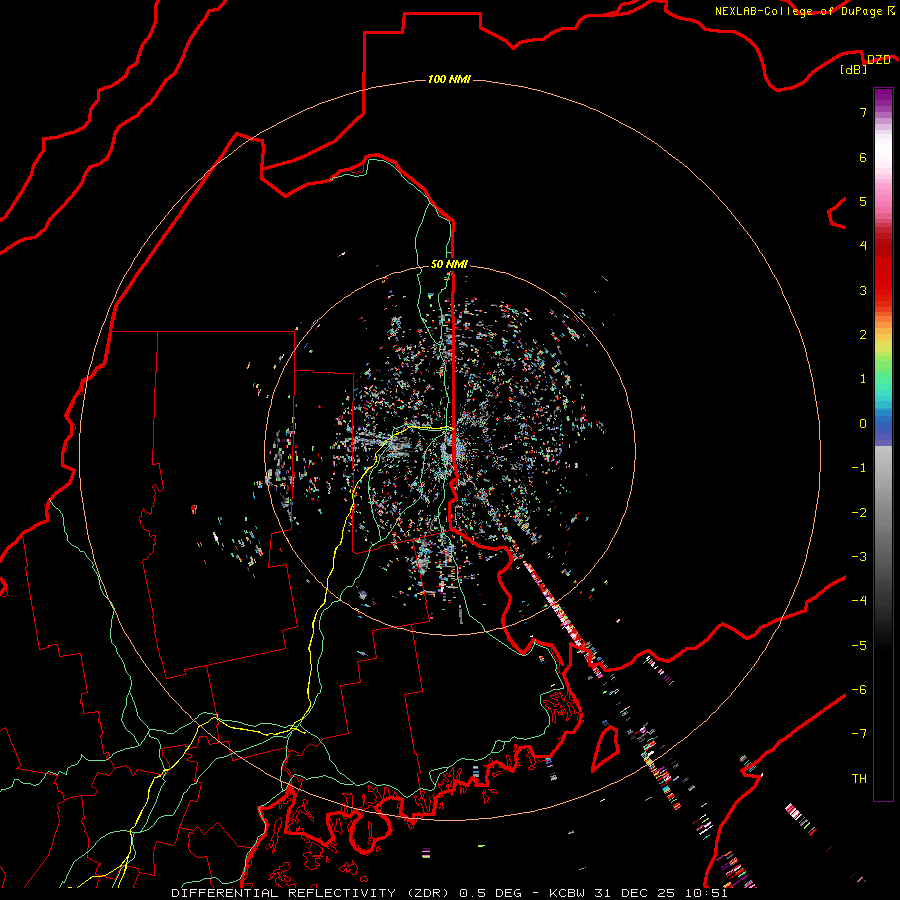The height and width of the screenshot is (900, 900).
Task: Click the TH label on the color scale
Action: coord(859,779)
